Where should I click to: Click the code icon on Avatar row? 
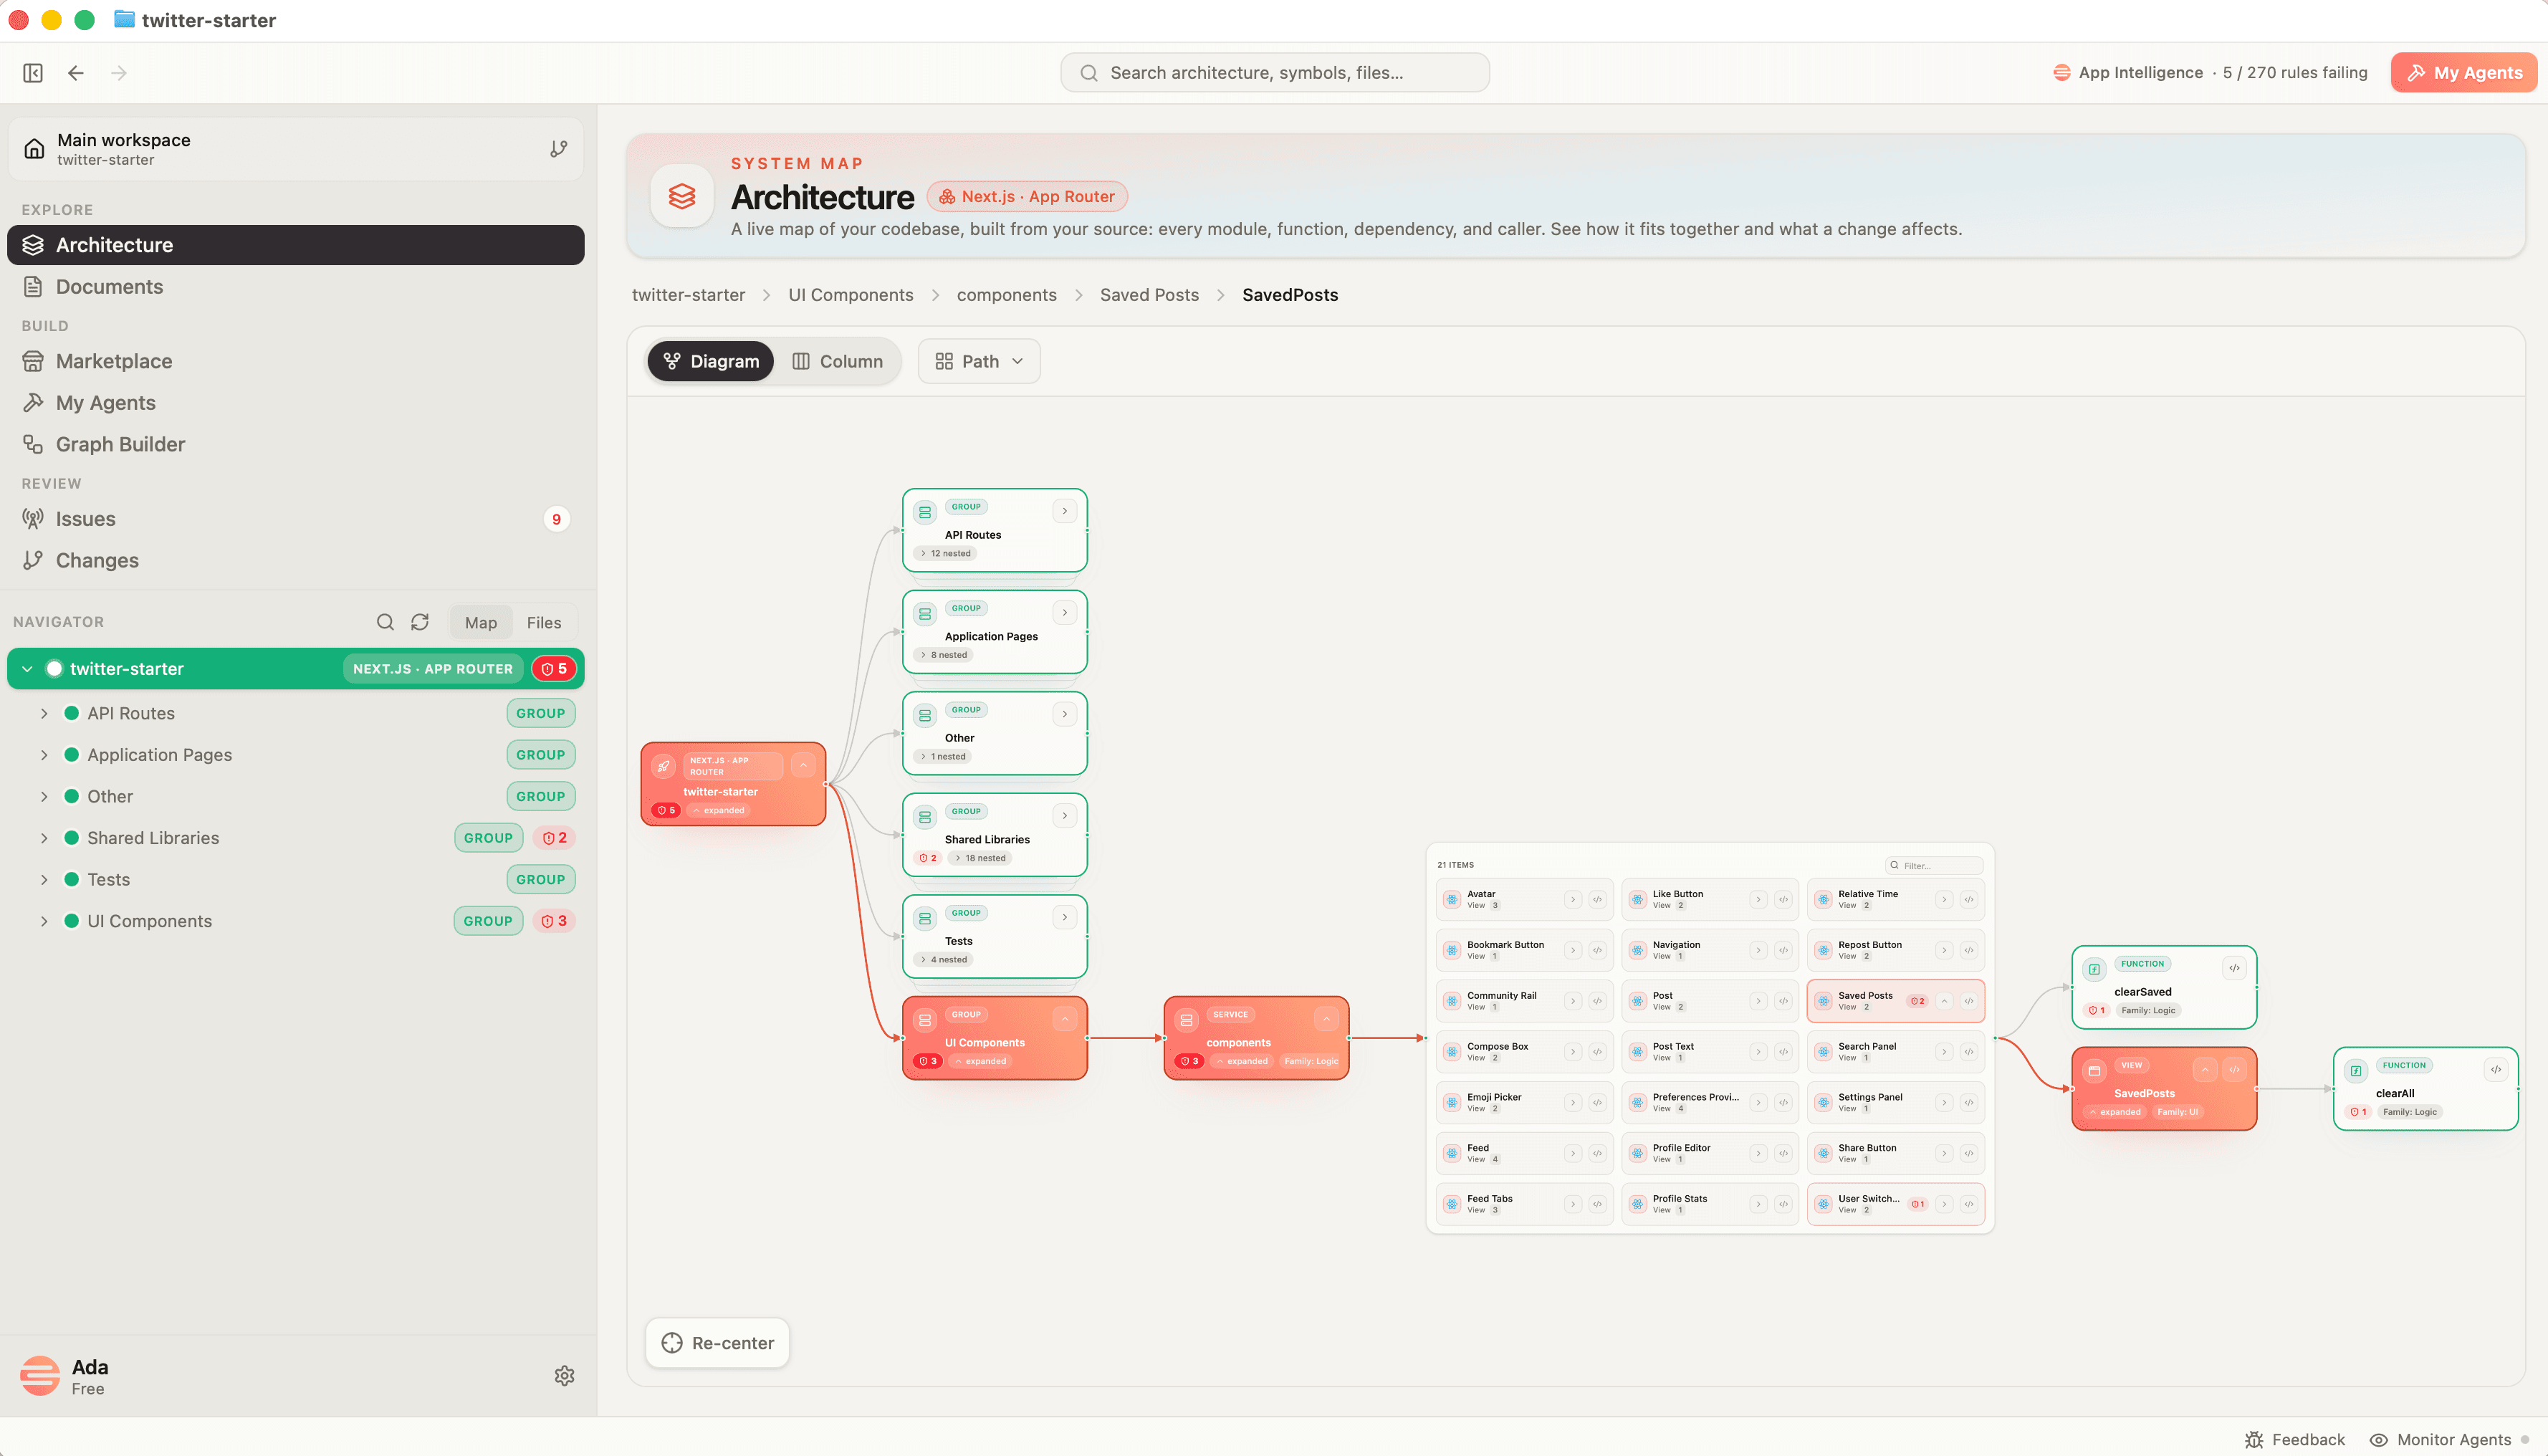coord(1598,899)
